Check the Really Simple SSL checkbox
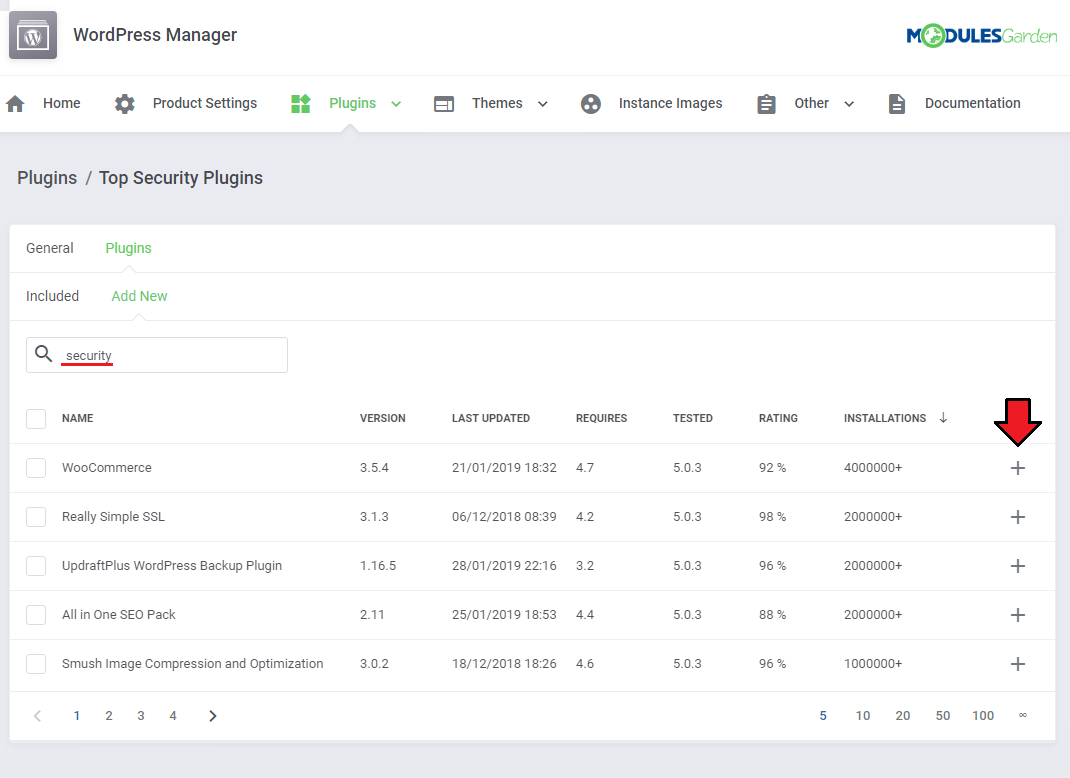Image resolution: width=1070 pixels, height=778 pixels. pos(36,517)
